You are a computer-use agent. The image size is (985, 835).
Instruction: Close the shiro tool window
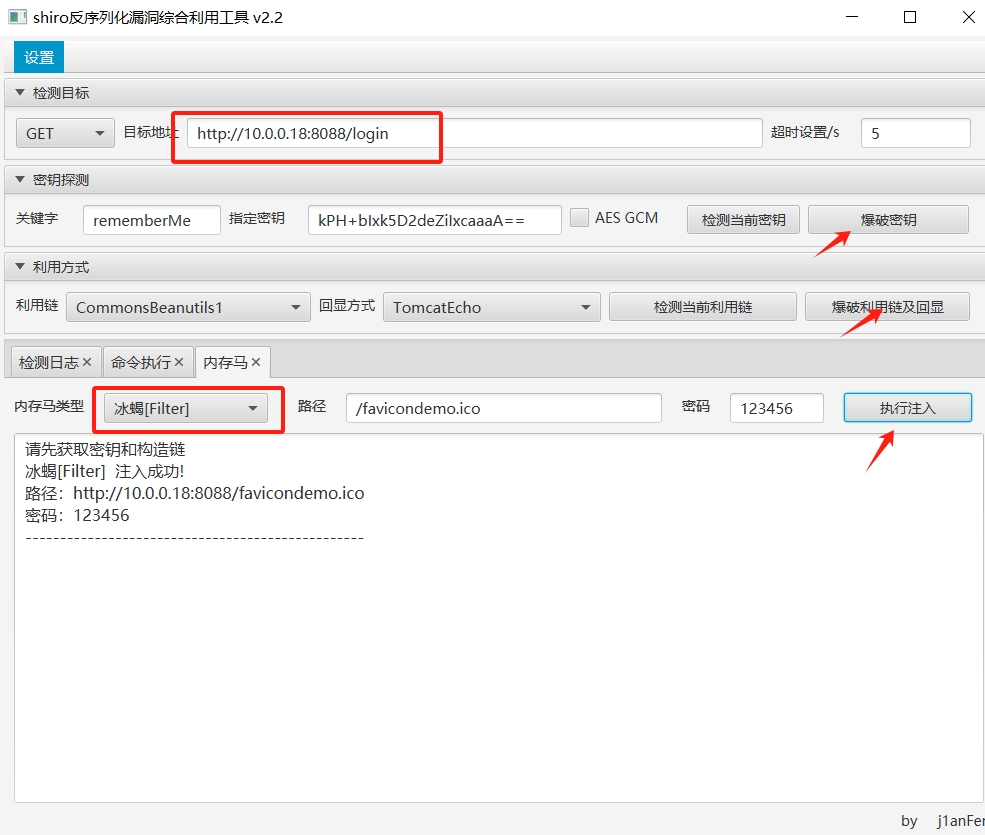click(968, 17)
